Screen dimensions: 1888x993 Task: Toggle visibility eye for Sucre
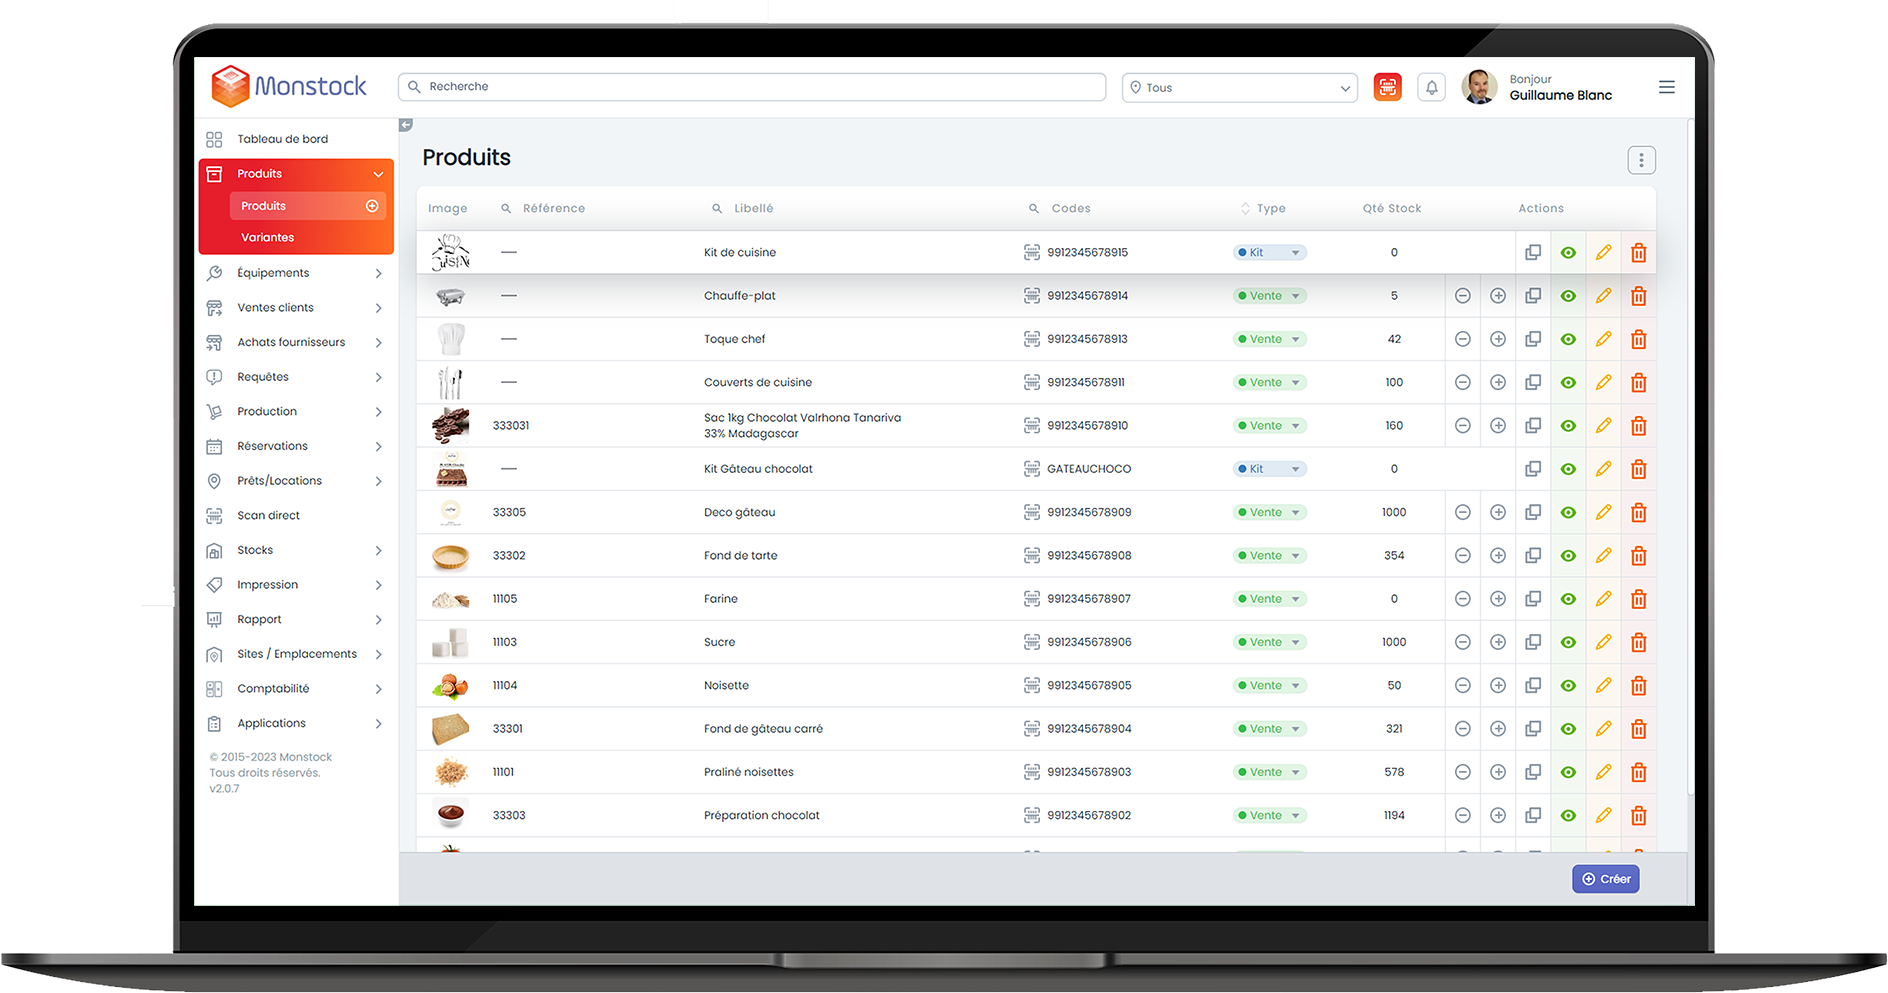pyautogui.click(x=1568, y=642)
